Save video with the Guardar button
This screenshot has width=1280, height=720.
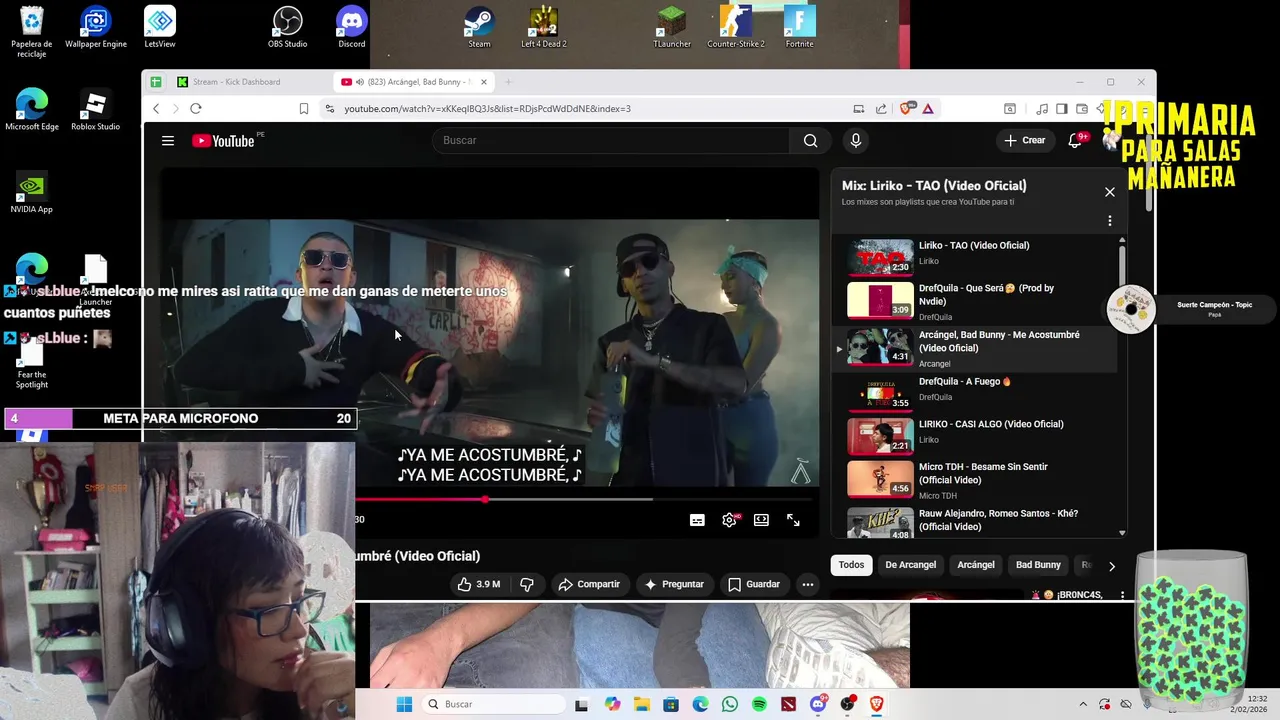click(x=754, y=584)
